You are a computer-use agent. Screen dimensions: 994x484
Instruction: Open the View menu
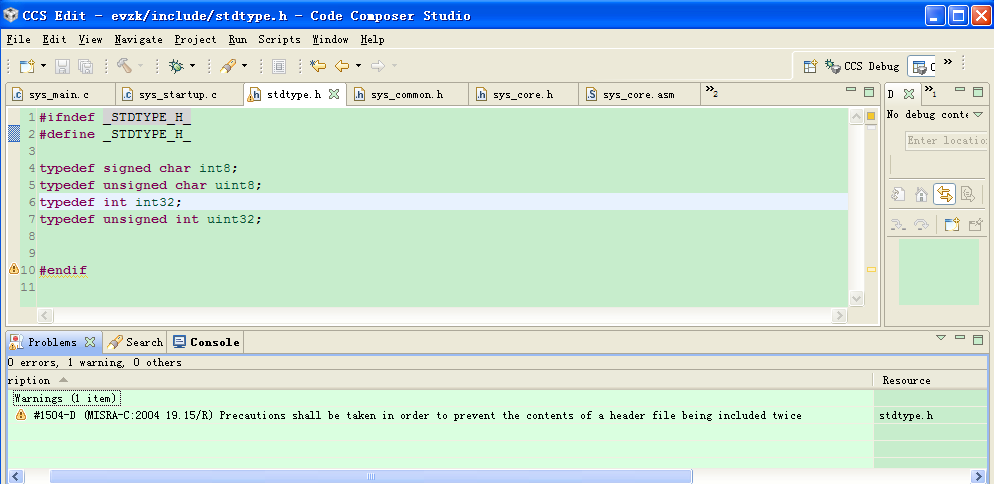click(91, 39)
